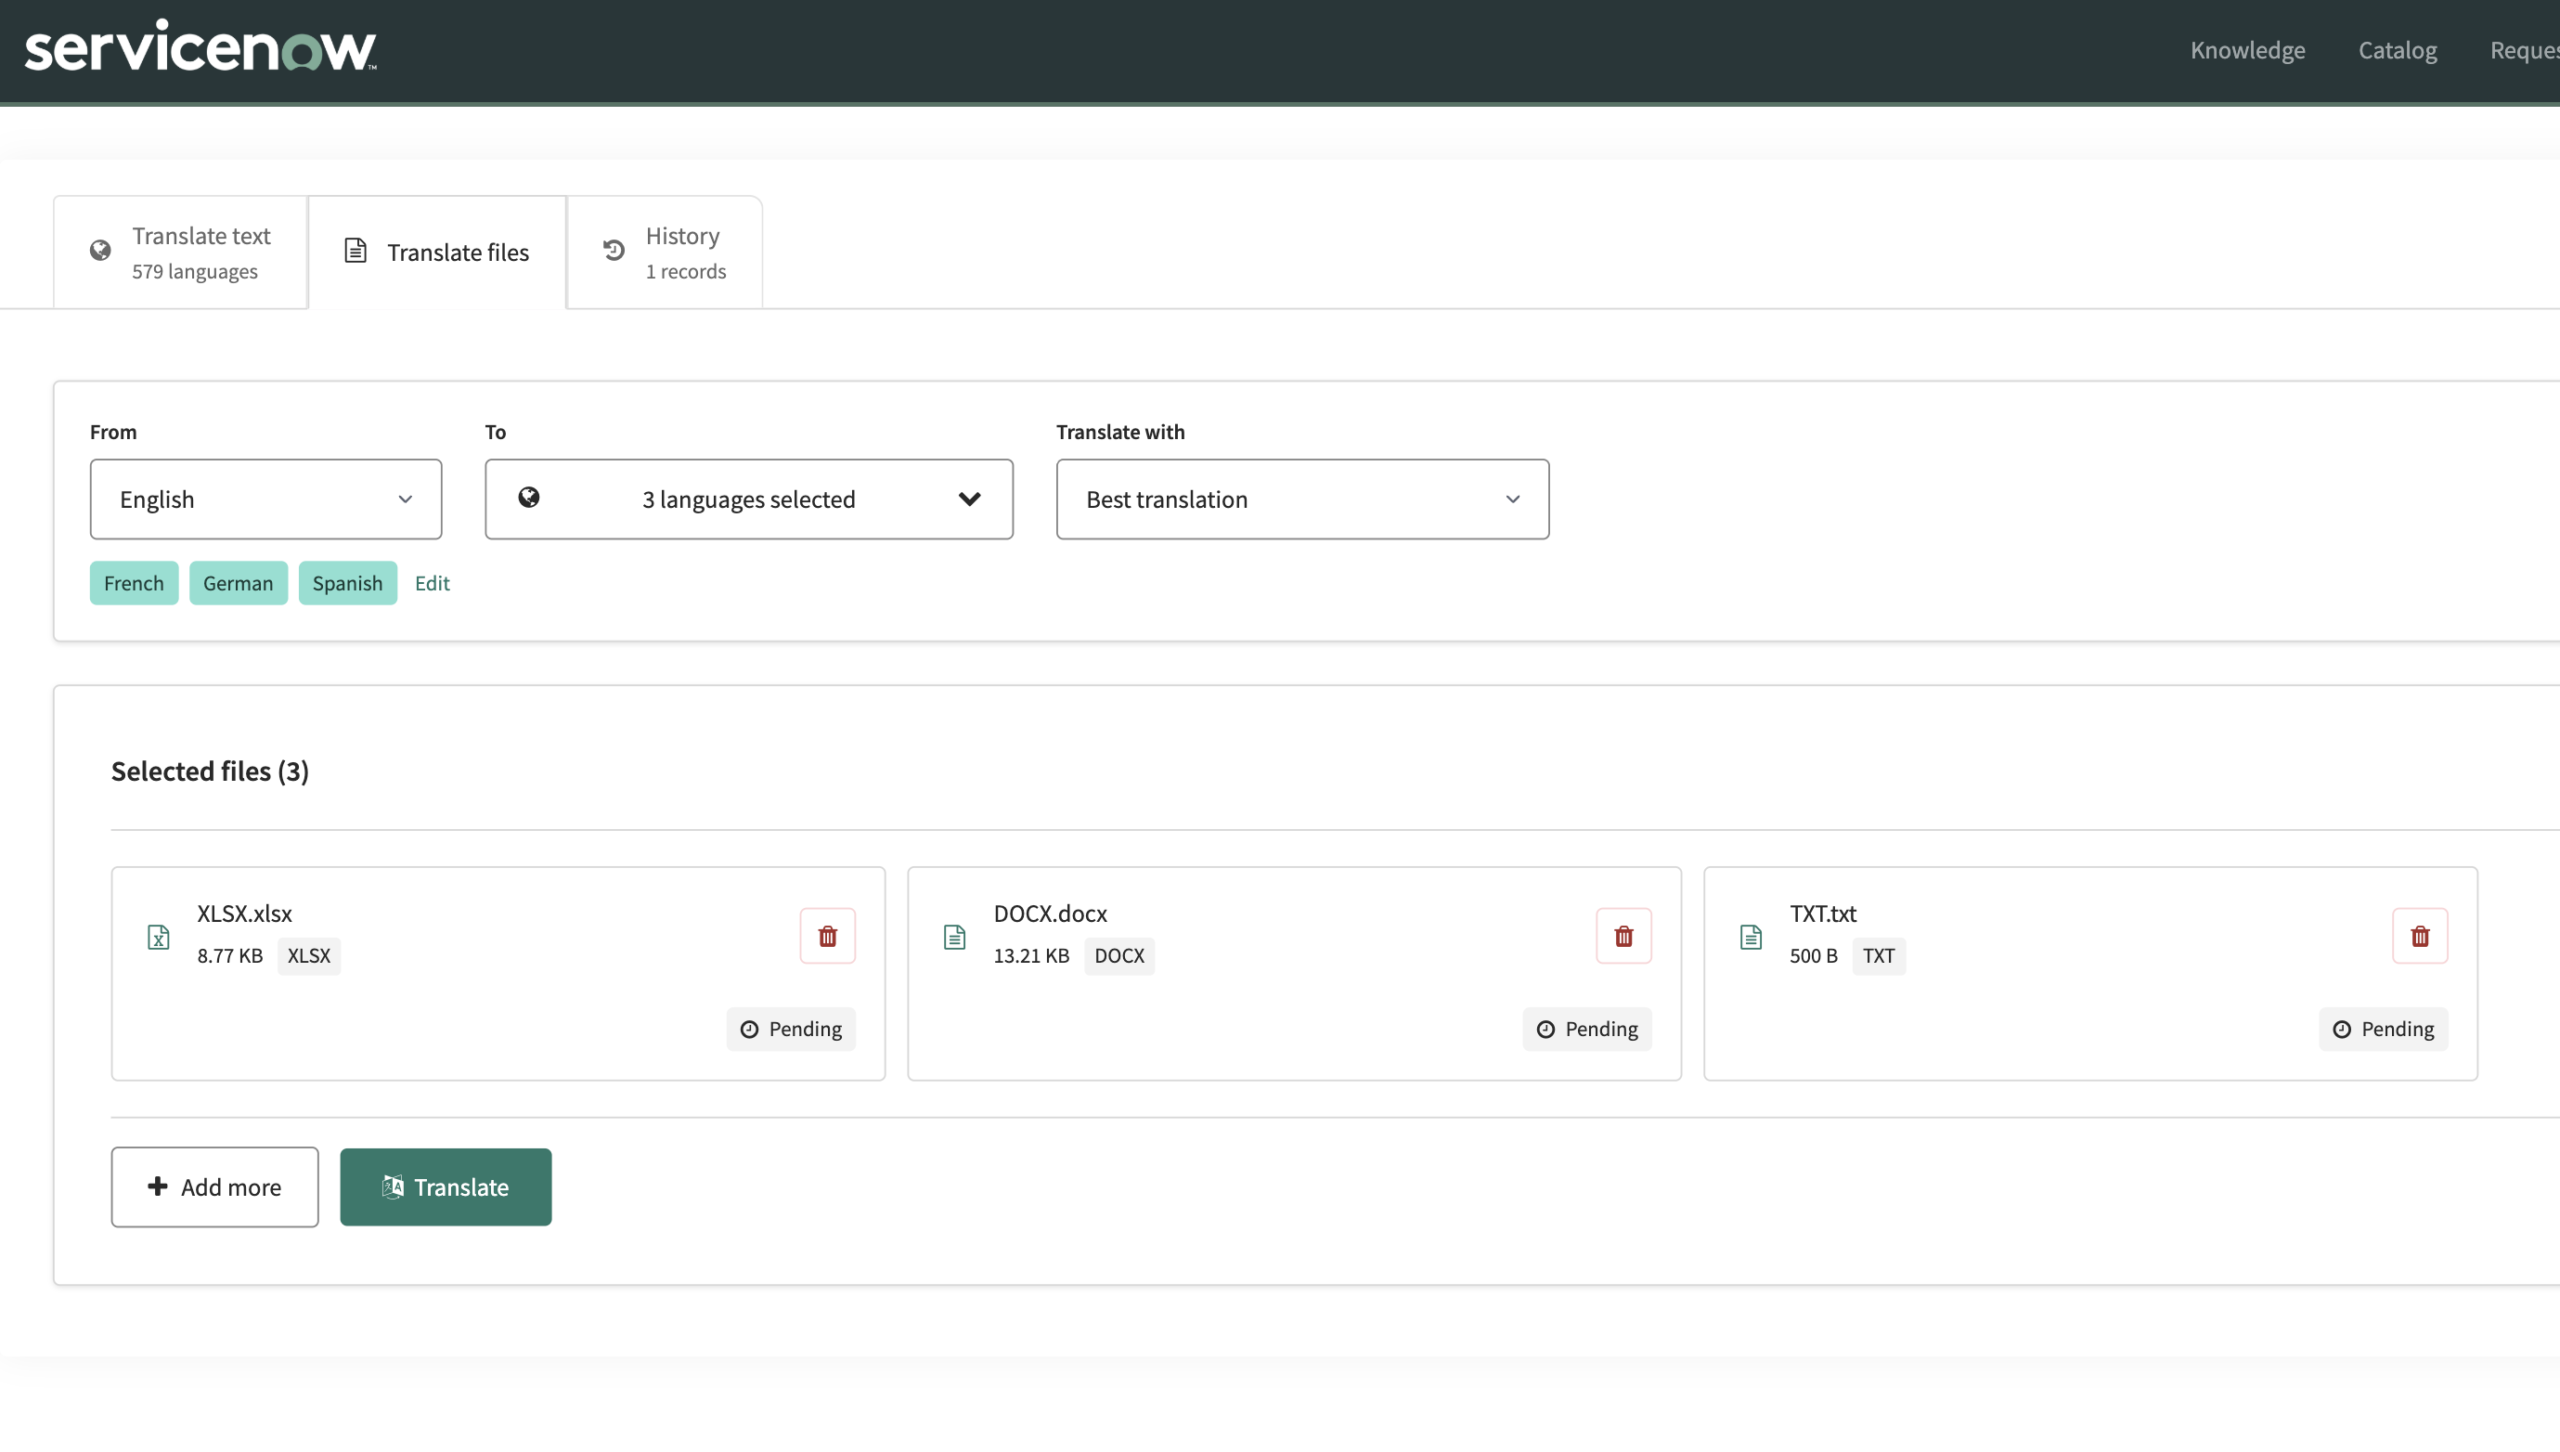Image resolution: width=2560 pixels, height=1452 pixels.
Task: Click the text file icon beside TXT.txt
Action: (1750, 937)
